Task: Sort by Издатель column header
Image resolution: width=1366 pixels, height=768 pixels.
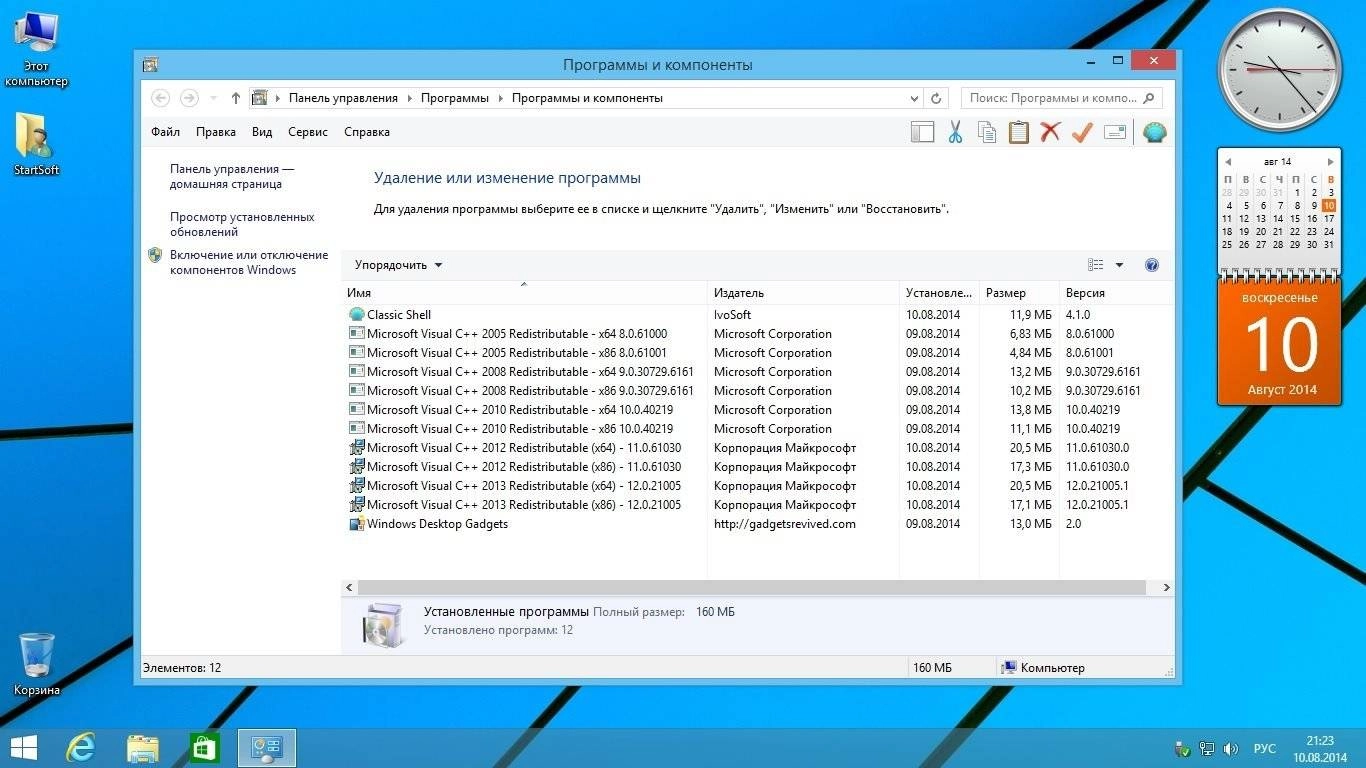Action: 803,293
